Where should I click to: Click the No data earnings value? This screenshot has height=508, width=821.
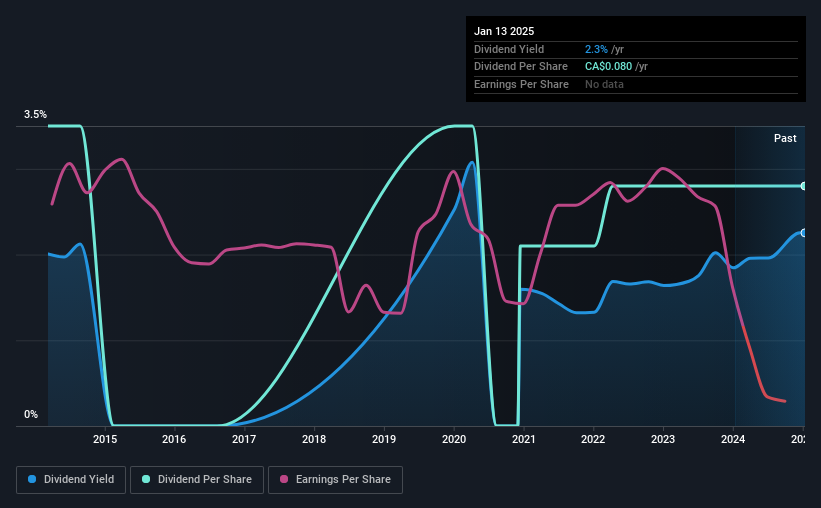coord(604,84)
